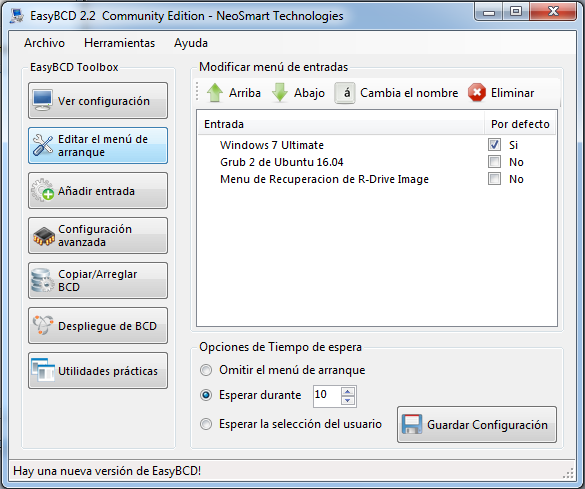Image resolution: width=585 pixels, height=489 pixels.
Task: Click the new EasyBCD version status message
Action: coord(107,471)
